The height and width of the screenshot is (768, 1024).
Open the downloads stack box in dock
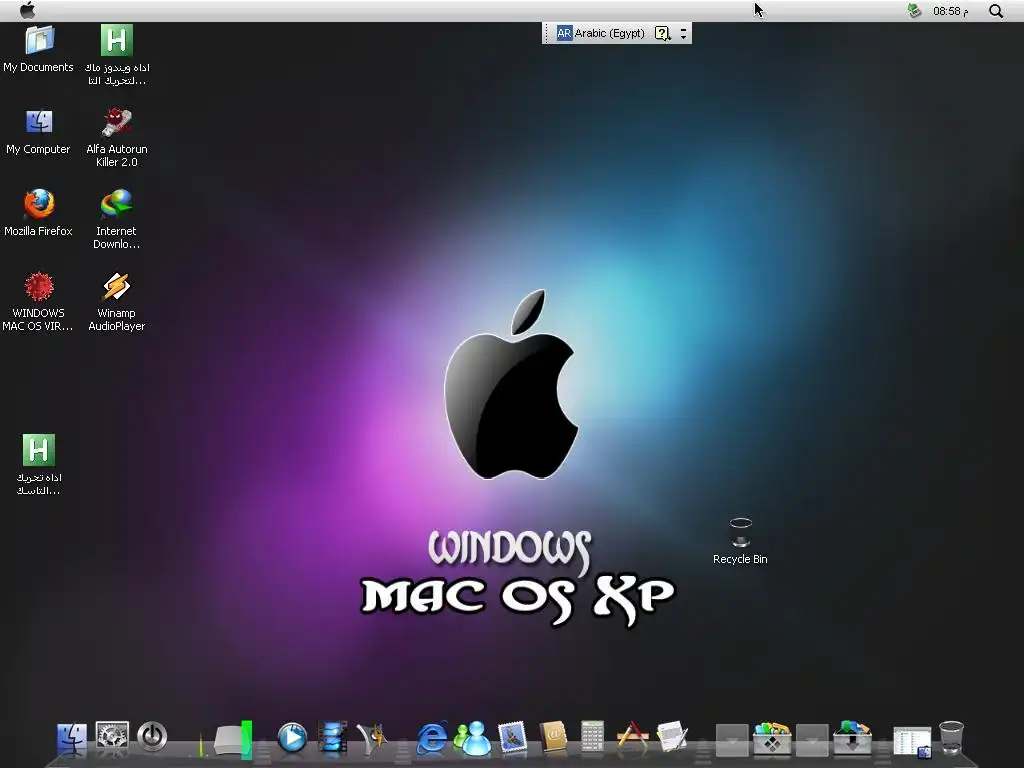(852, 739)
